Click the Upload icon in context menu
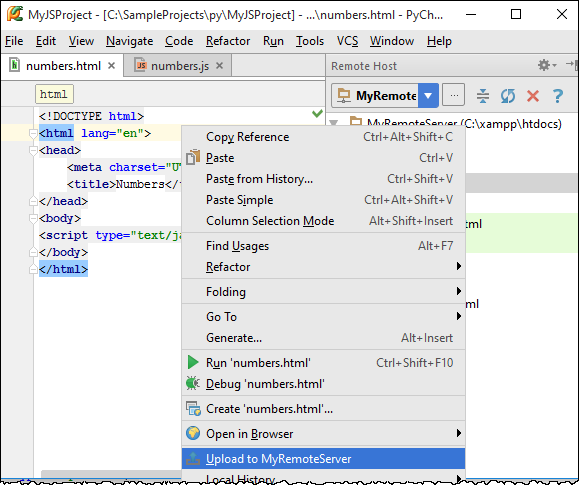580x485 pixels. click(193, 459)
